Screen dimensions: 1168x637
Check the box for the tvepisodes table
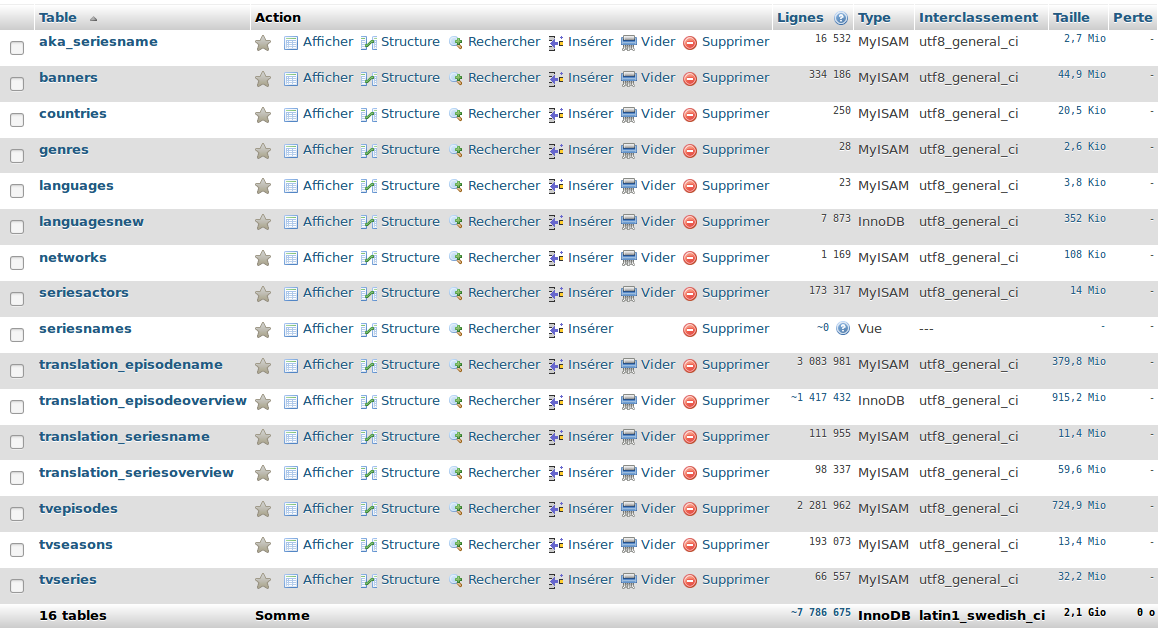pos(17,514)
